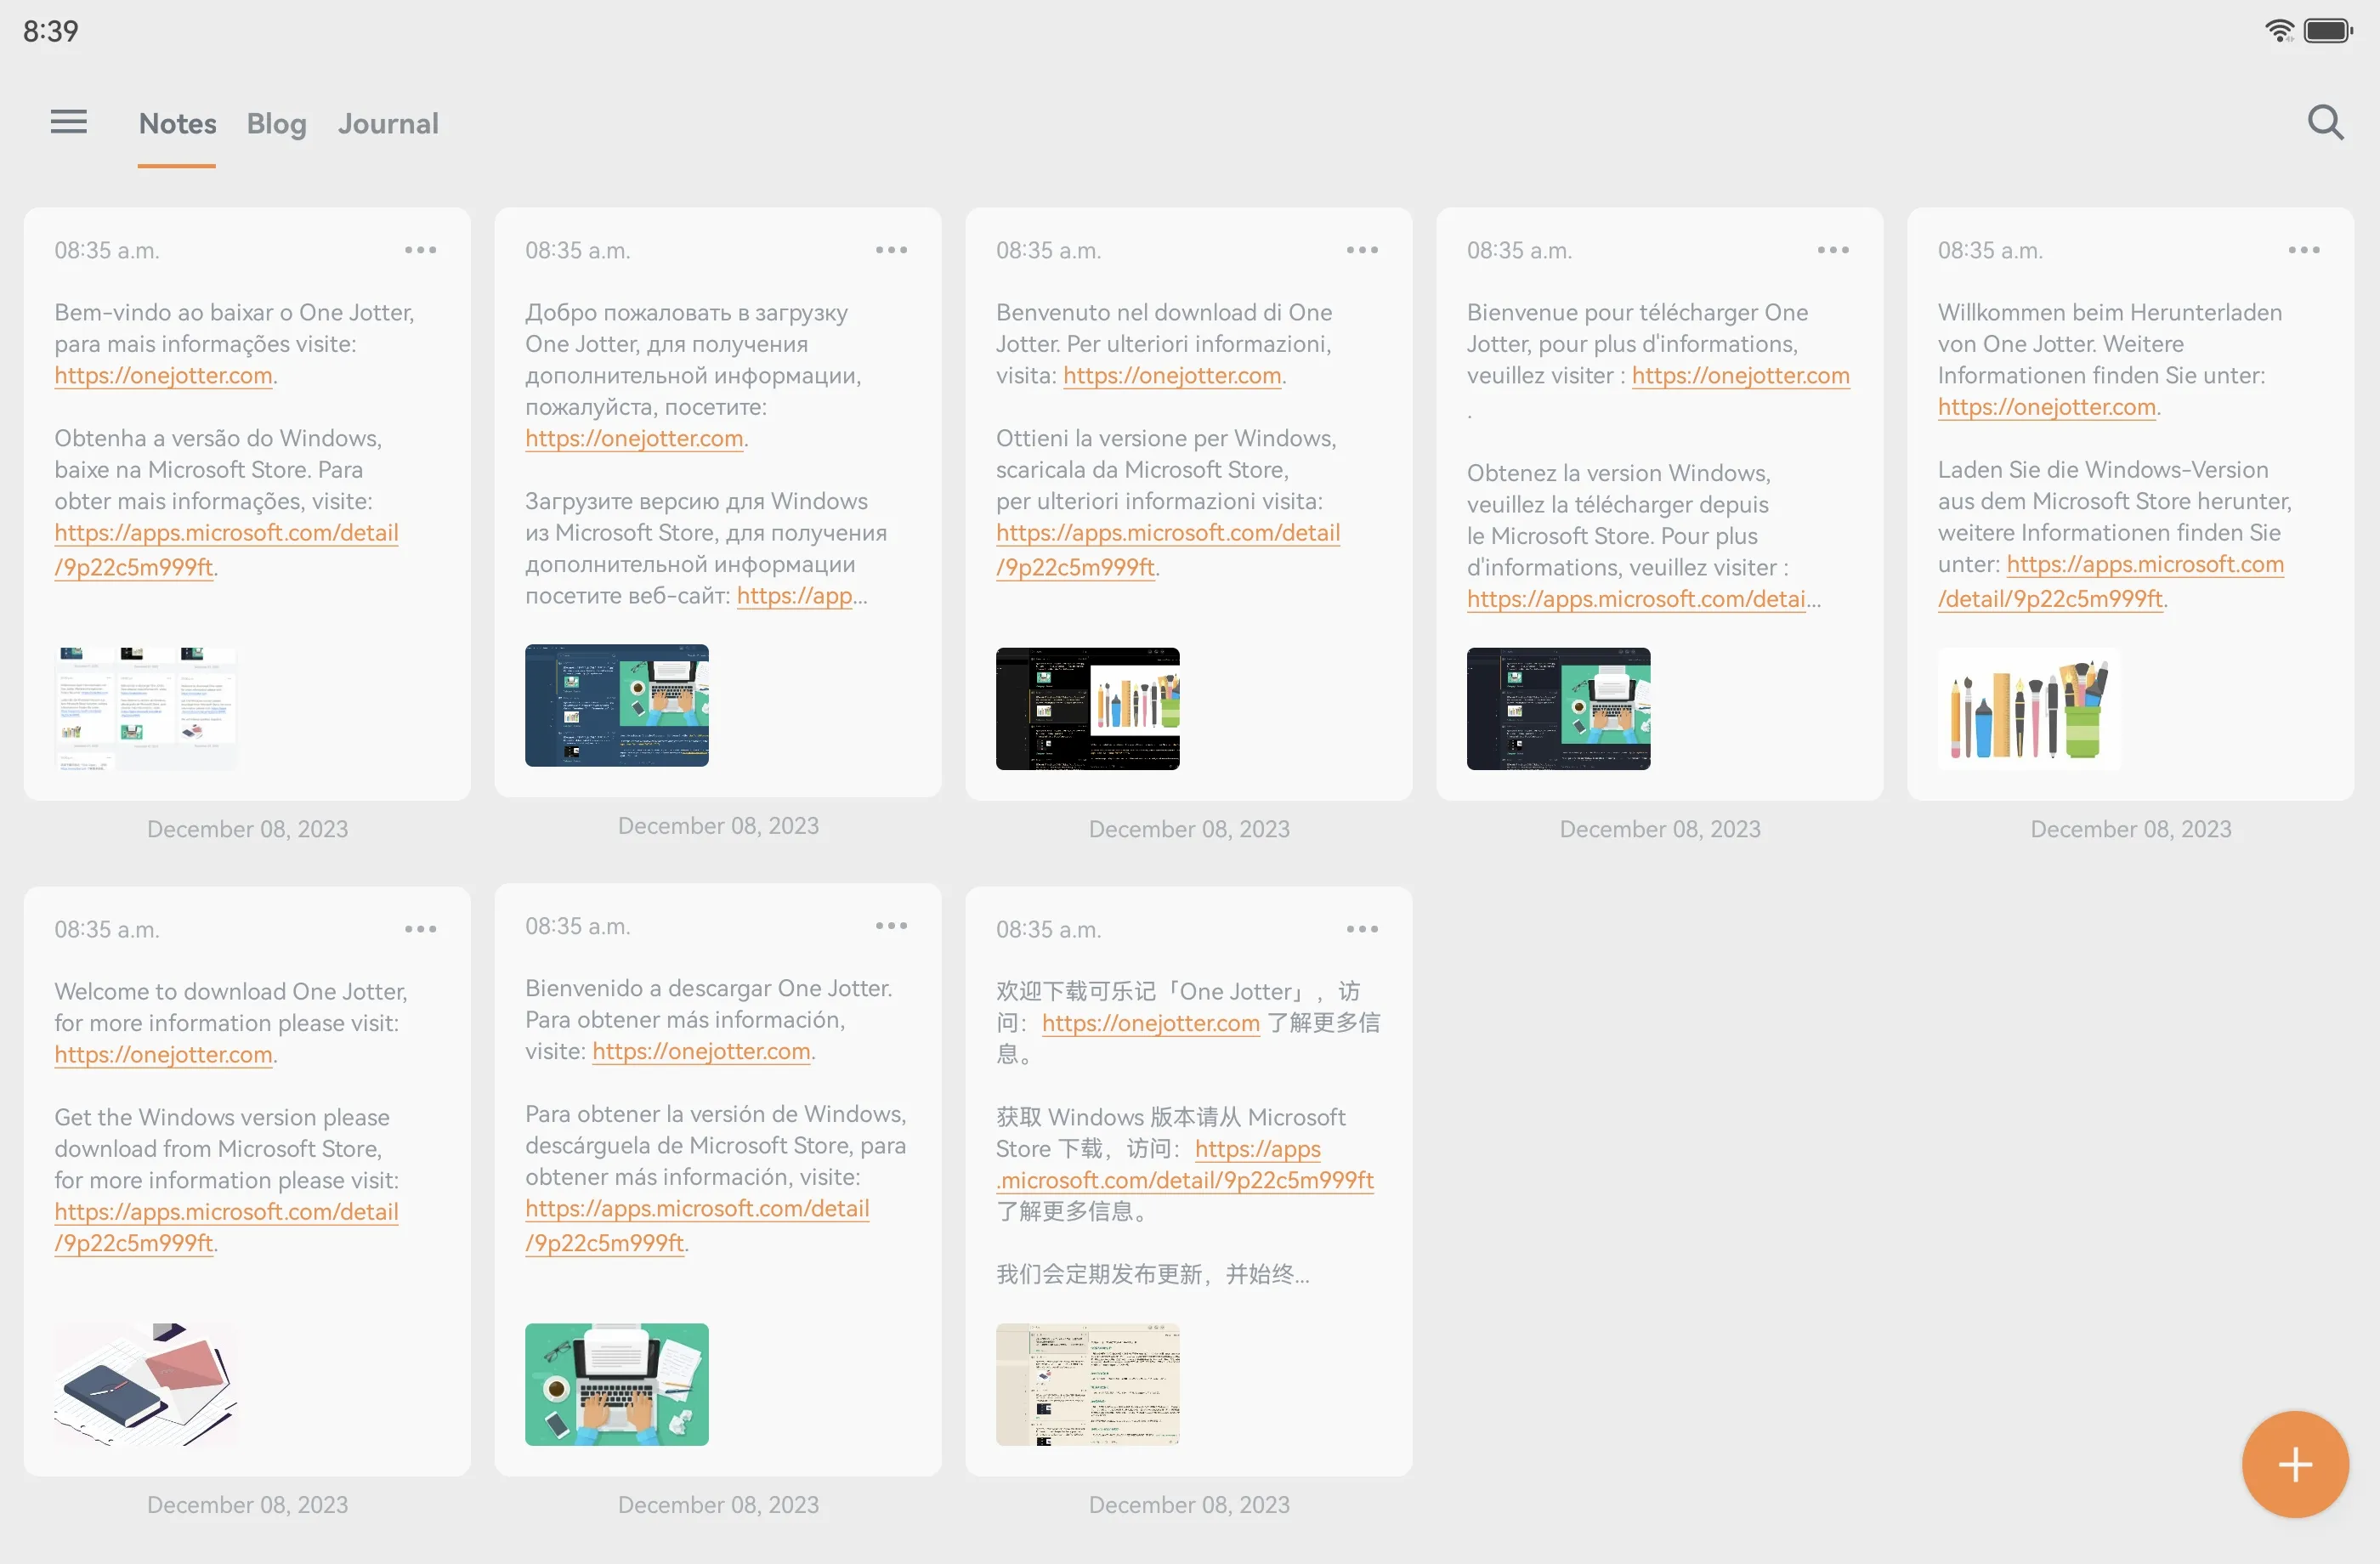Open overflow menu on Portuguese note

(x=424, y=250)
